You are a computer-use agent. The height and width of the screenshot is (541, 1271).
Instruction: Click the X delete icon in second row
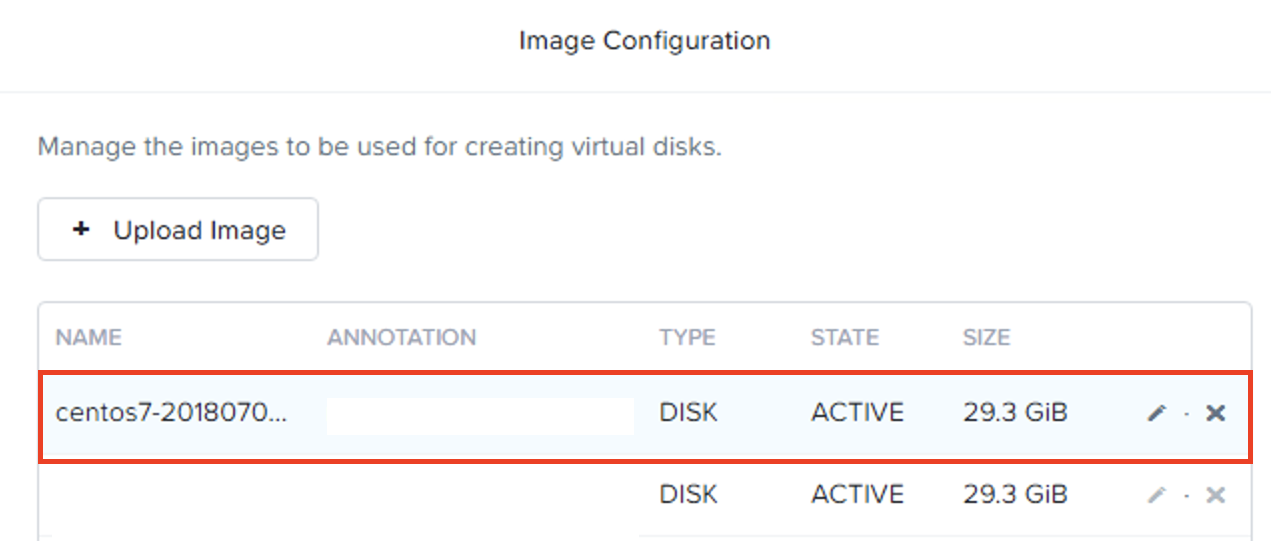click(1215, 495)
